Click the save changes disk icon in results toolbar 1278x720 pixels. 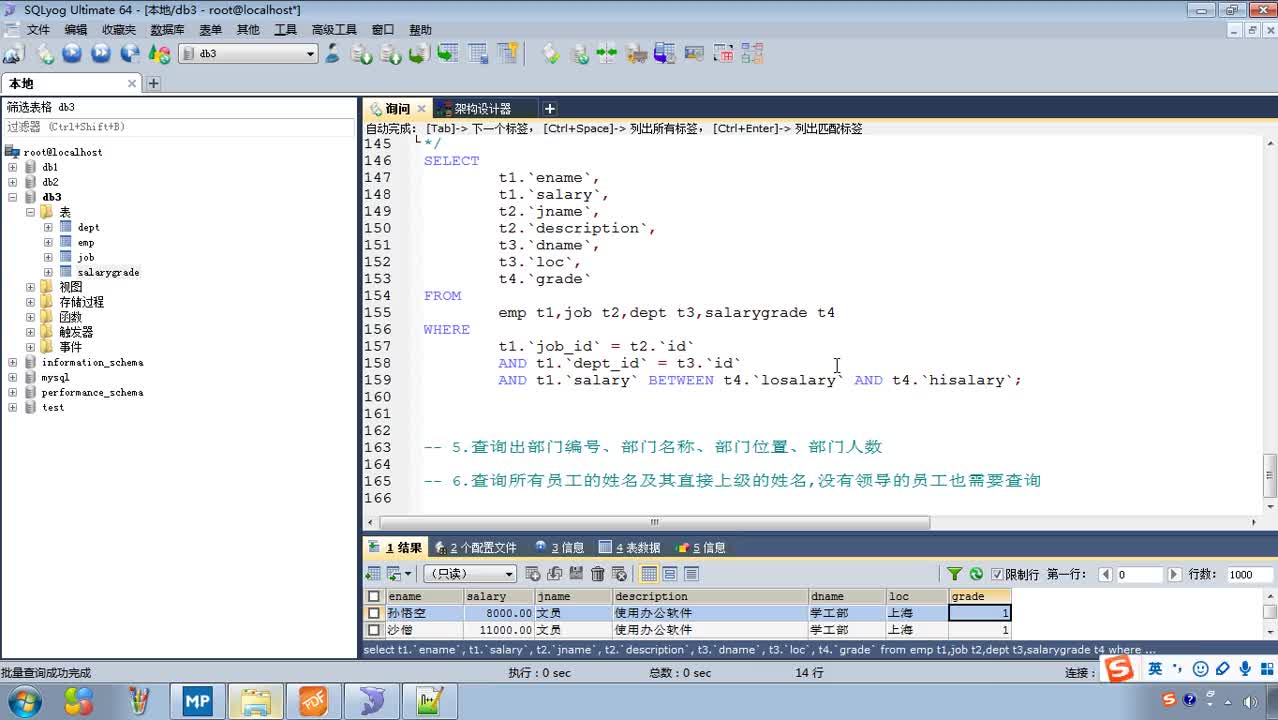click(576, 574)
